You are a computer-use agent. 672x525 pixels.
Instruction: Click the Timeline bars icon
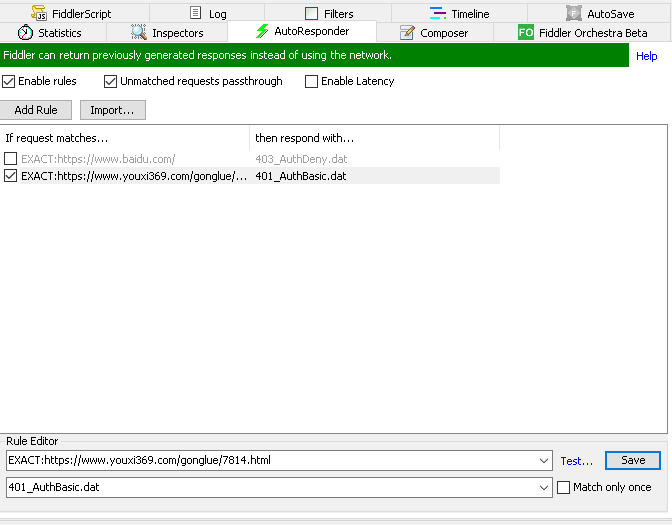(438, 13)
